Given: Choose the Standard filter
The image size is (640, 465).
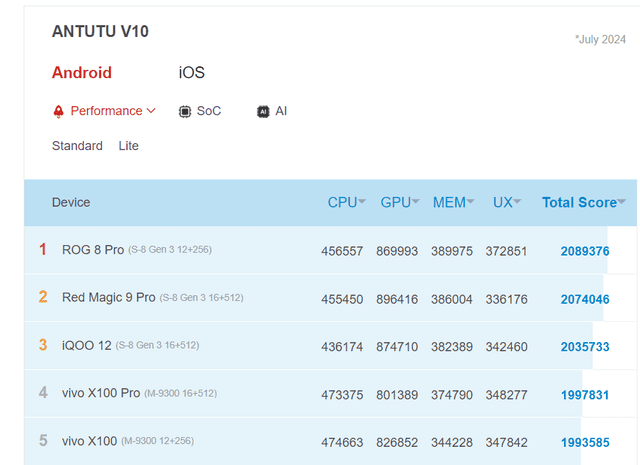Looking at the screenshot, I should (77, 146).
